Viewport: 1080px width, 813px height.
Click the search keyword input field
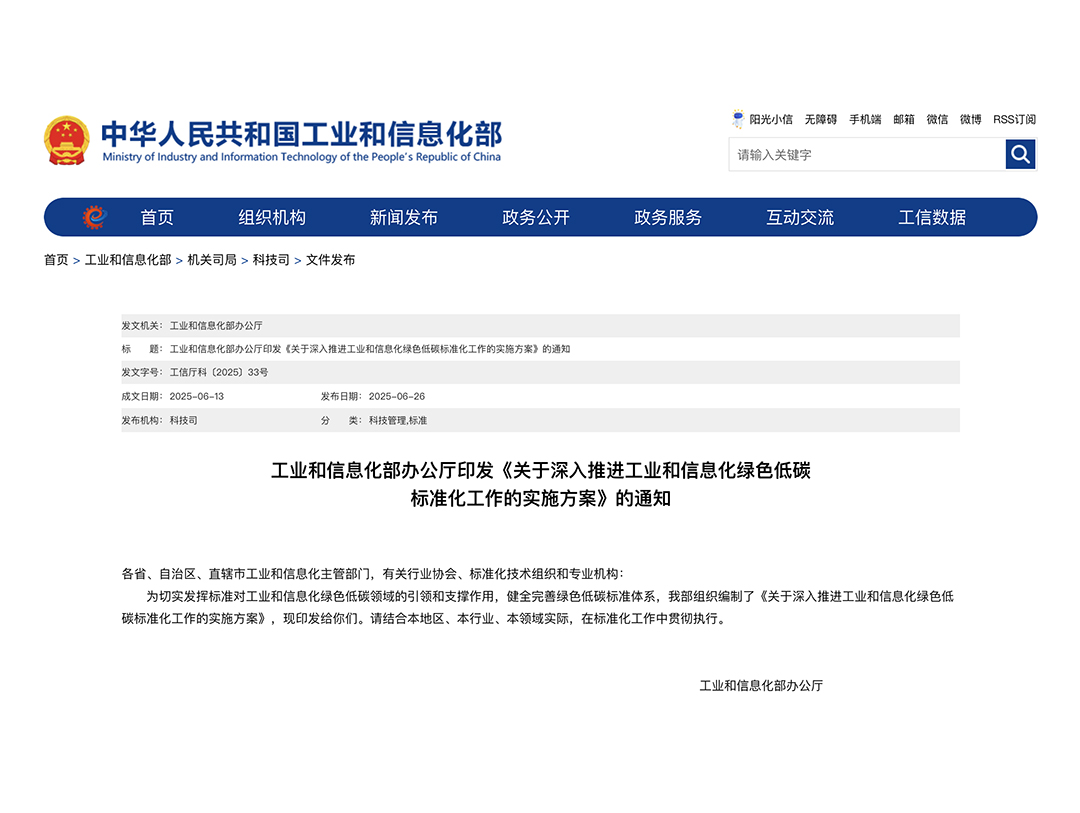pyautogui.click(x=866, y=155)
